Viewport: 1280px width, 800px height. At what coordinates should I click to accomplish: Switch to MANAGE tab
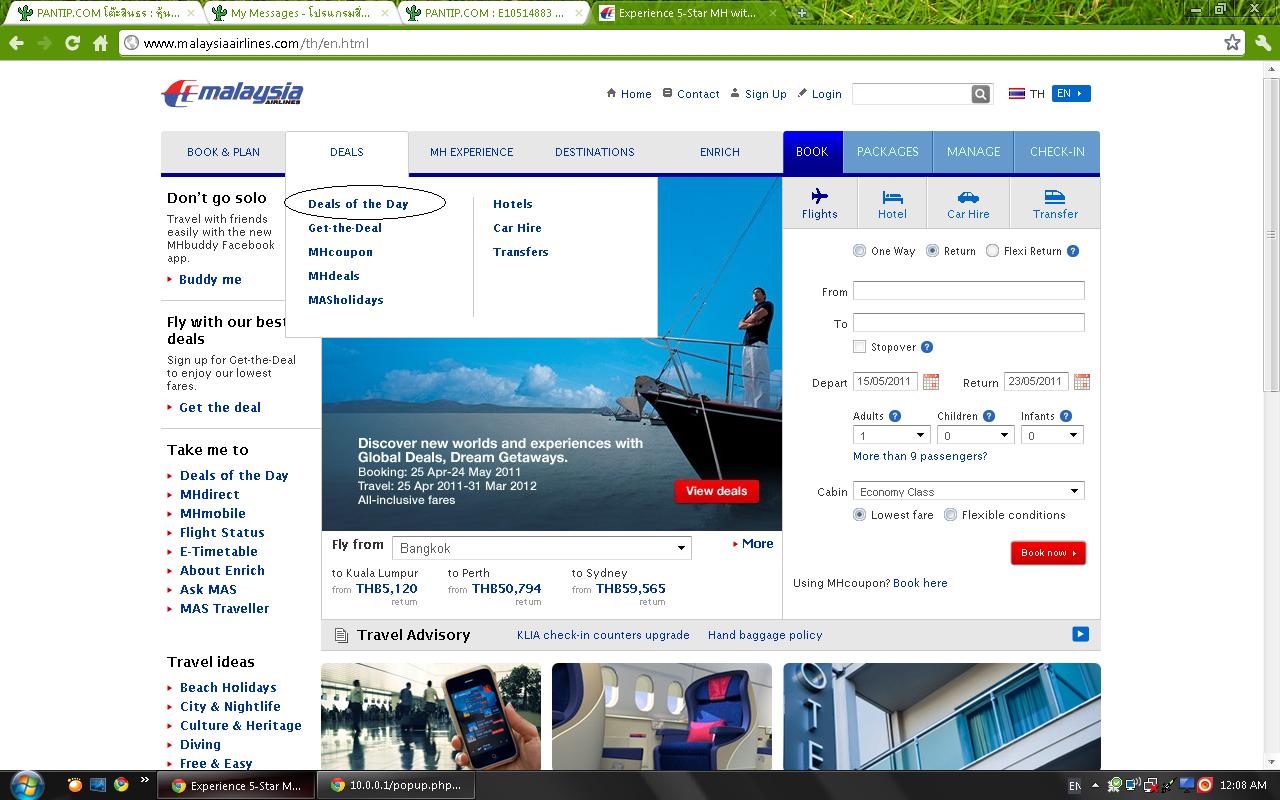[x=973, y=152]
